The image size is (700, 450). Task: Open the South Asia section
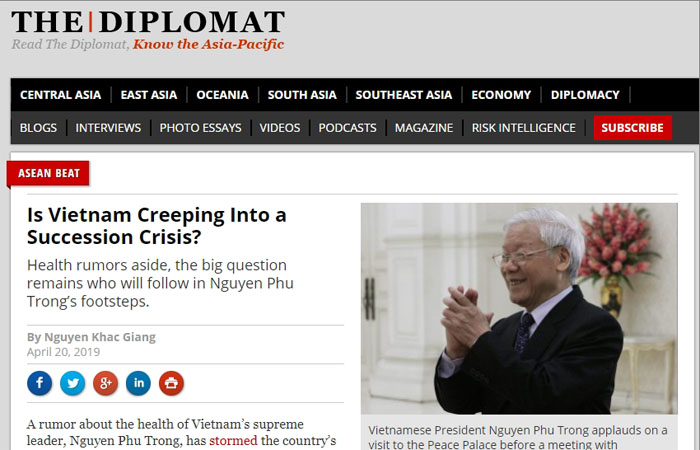[302, 95]
